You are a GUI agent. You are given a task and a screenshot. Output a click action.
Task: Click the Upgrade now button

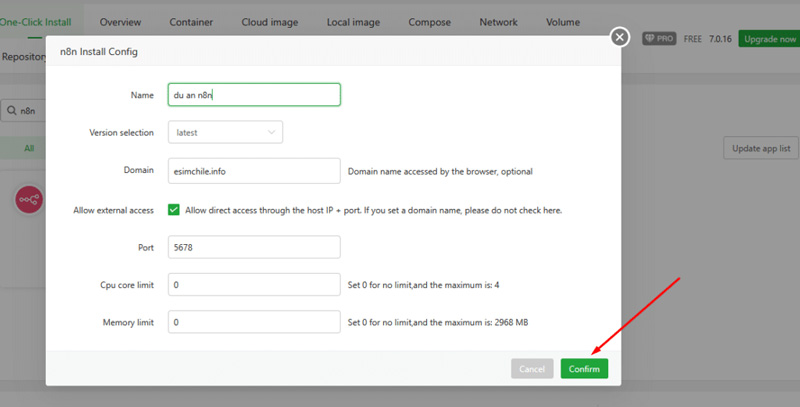[x=769, y=39]
